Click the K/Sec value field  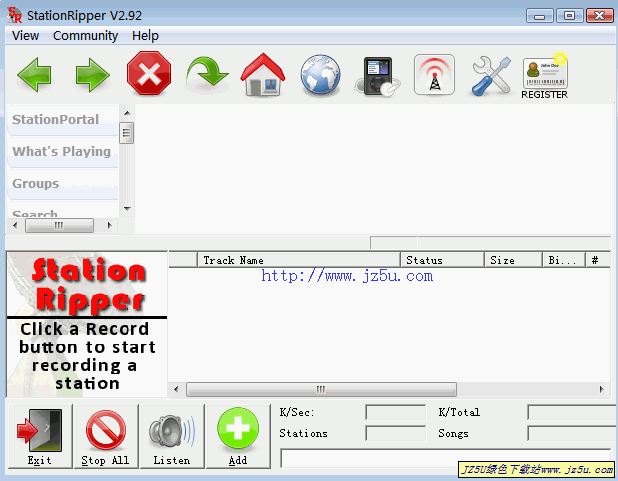[396, 412]
